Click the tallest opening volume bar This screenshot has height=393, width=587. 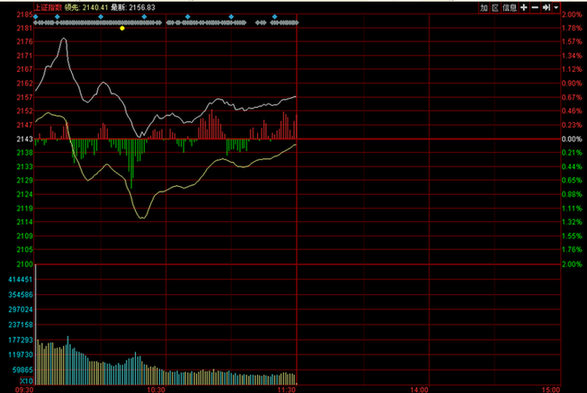36,324
